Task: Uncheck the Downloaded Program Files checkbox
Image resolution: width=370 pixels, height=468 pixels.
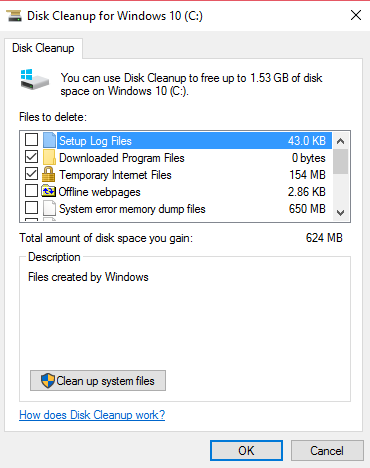Action: click(x=32, y=157)
